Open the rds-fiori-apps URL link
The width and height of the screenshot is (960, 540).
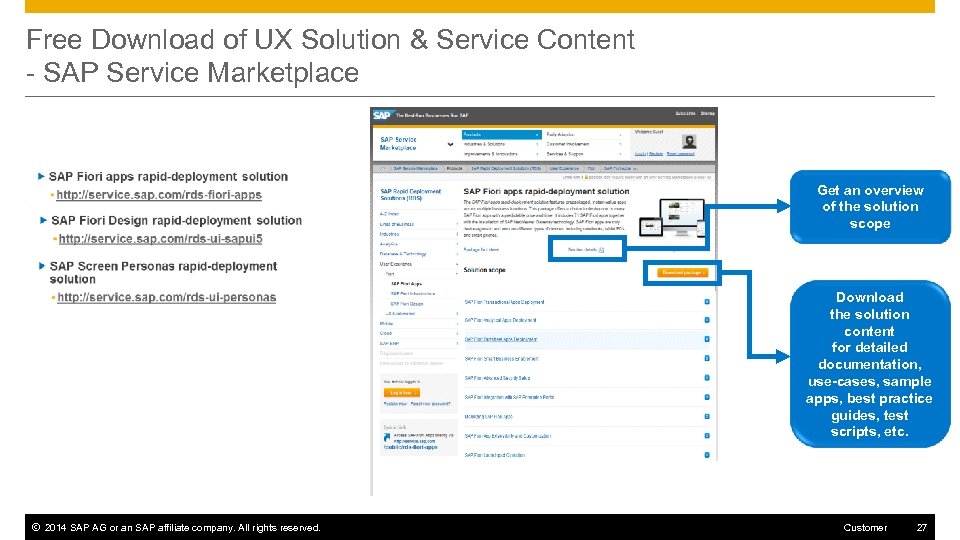pyautogui.click(x=159, y=195)
